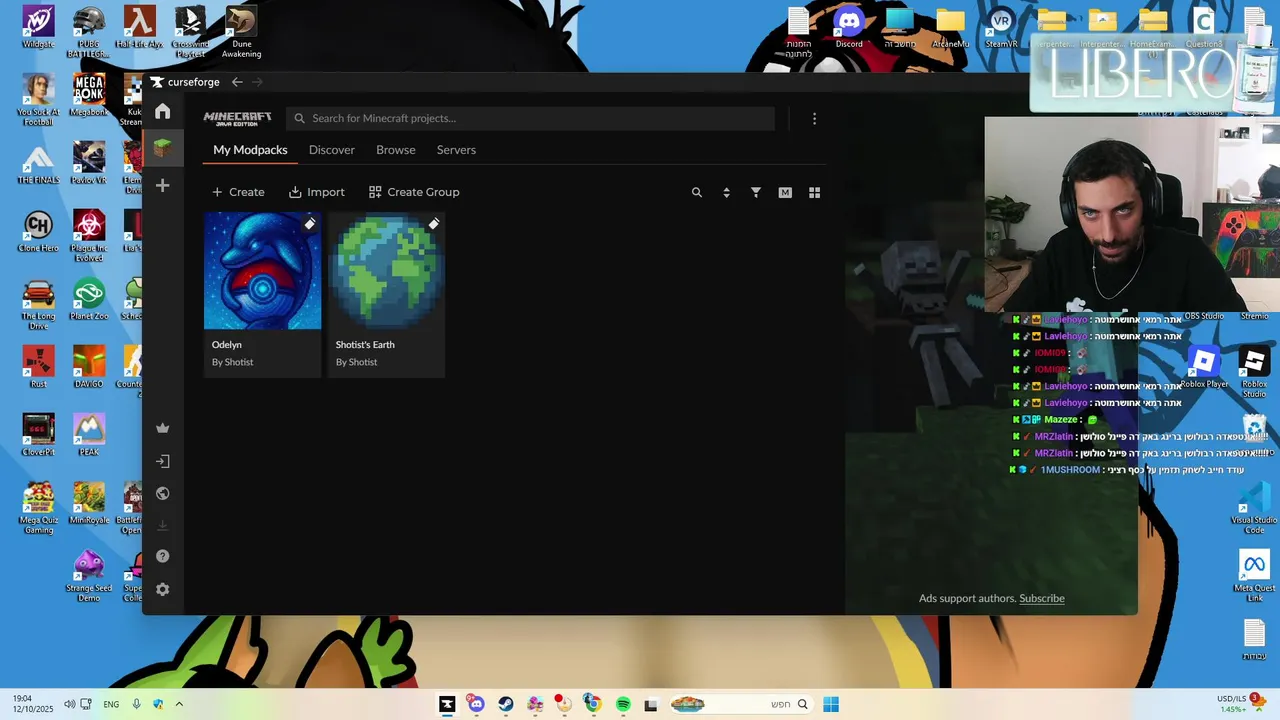This screenshot has height=720, width=1280.
Task: Select the Planet Zoo desktop icon
Action: 89,299
